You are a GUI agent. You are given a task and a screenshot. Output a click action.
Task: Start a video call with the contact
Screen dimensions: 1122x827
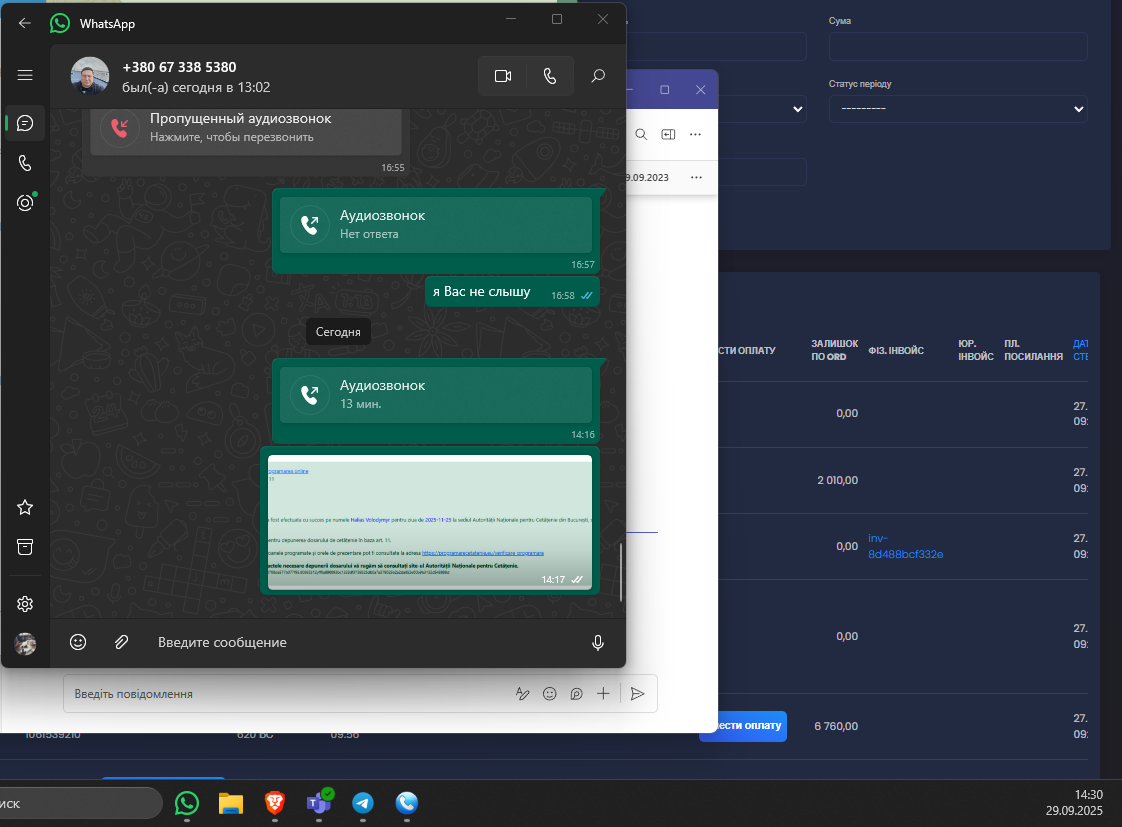(x=502, y=76)
